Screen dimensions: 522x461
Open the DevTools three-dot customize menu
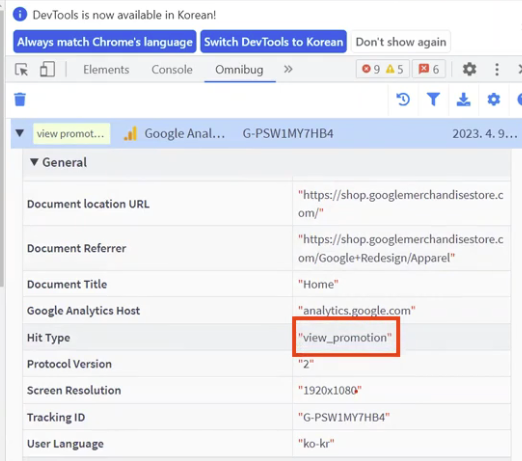point(497,69)
